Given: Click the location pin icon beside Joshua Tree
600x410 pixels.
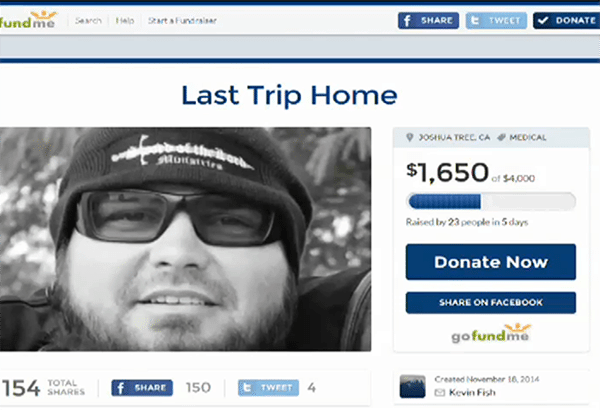Looking at the screenshot, I should point(409,137).
